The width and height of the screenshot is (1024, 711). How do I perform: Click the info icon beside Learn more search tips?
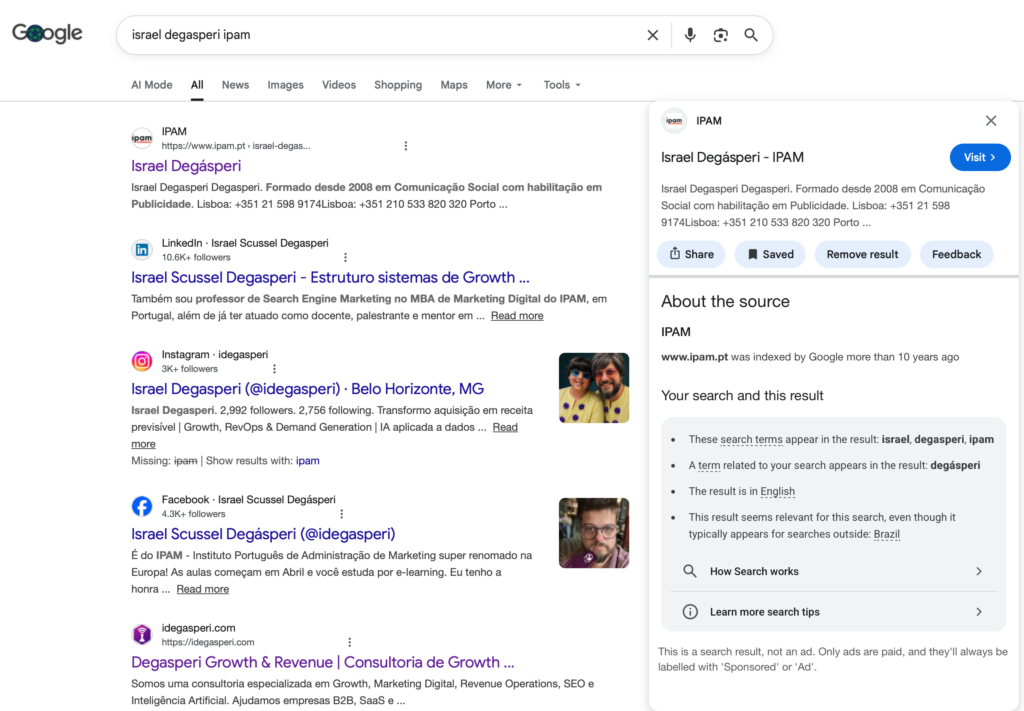click(x=690, y=612)
